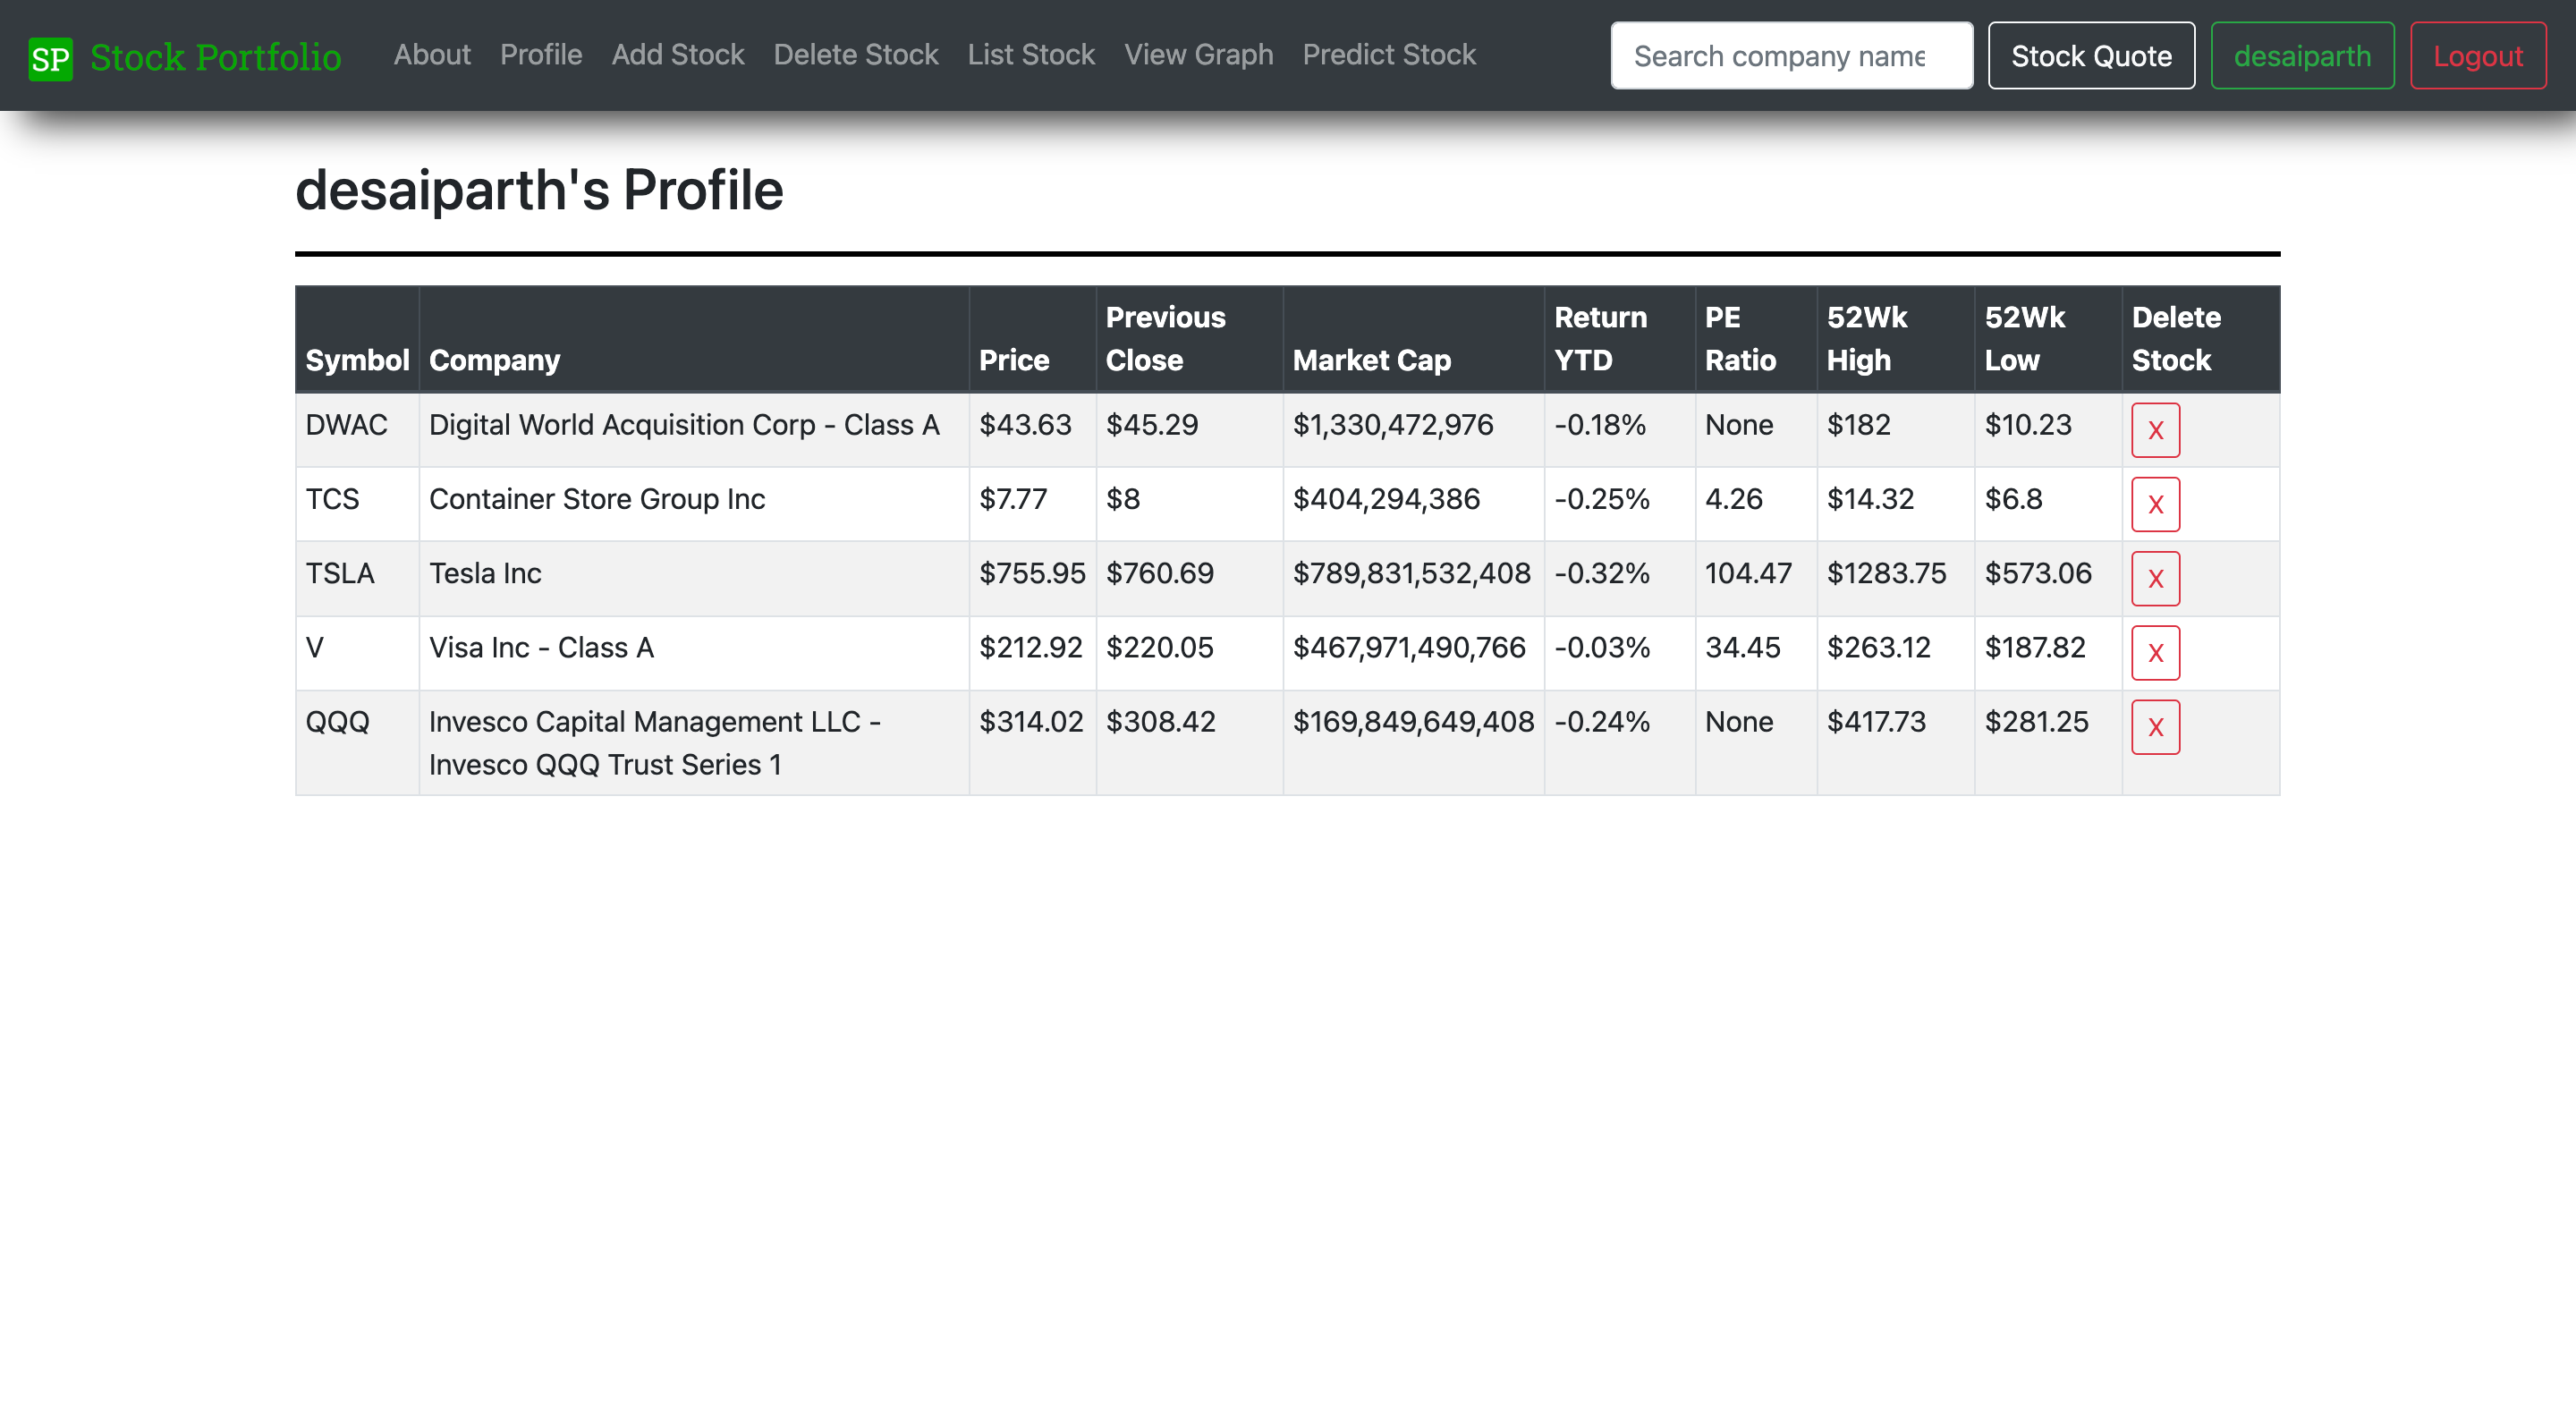The width and height of the screenshot is (2576, 1424).
Task: Open List Stock from navbar
Action: (x=1031, y=54)
